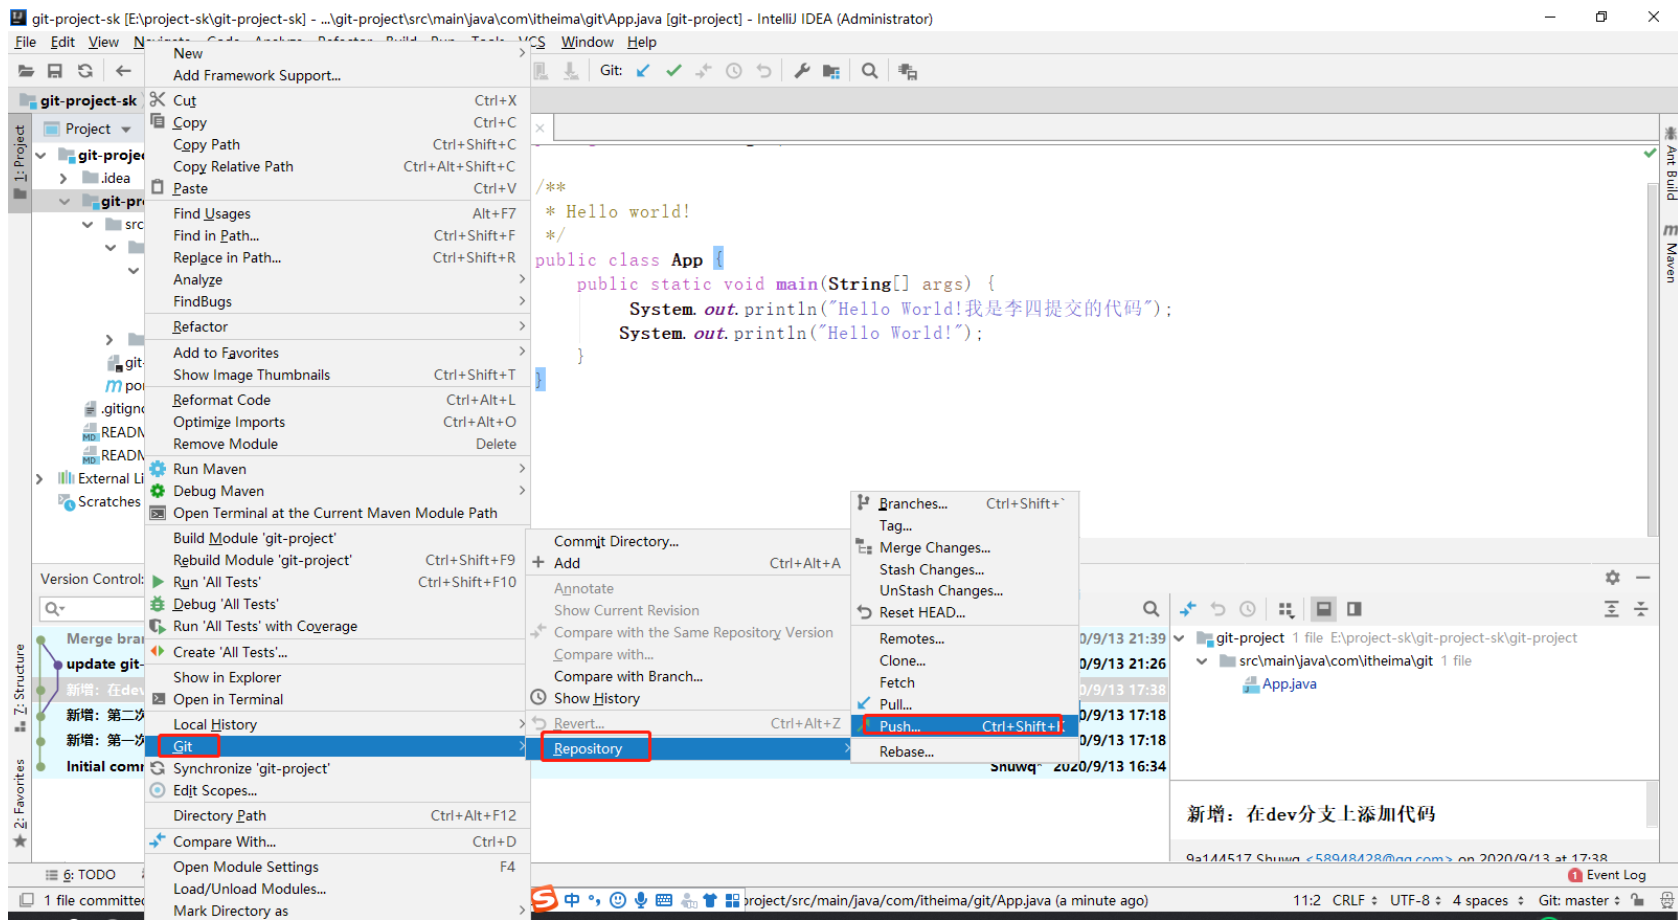Toggle the Z: Structure tool window button
This screenshot has height=921, width=1678.
point(19,687)
